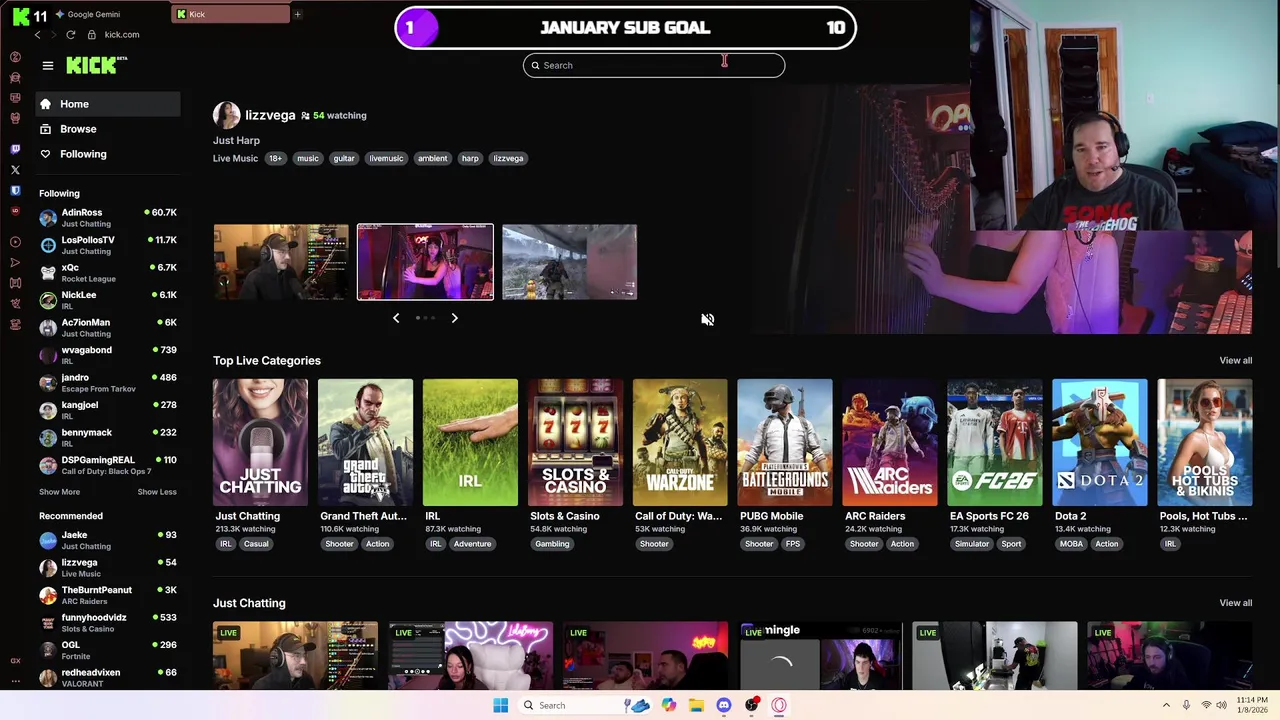Open AdinRoss channel in Following list
1280x720 pixels.
point(108,218)
